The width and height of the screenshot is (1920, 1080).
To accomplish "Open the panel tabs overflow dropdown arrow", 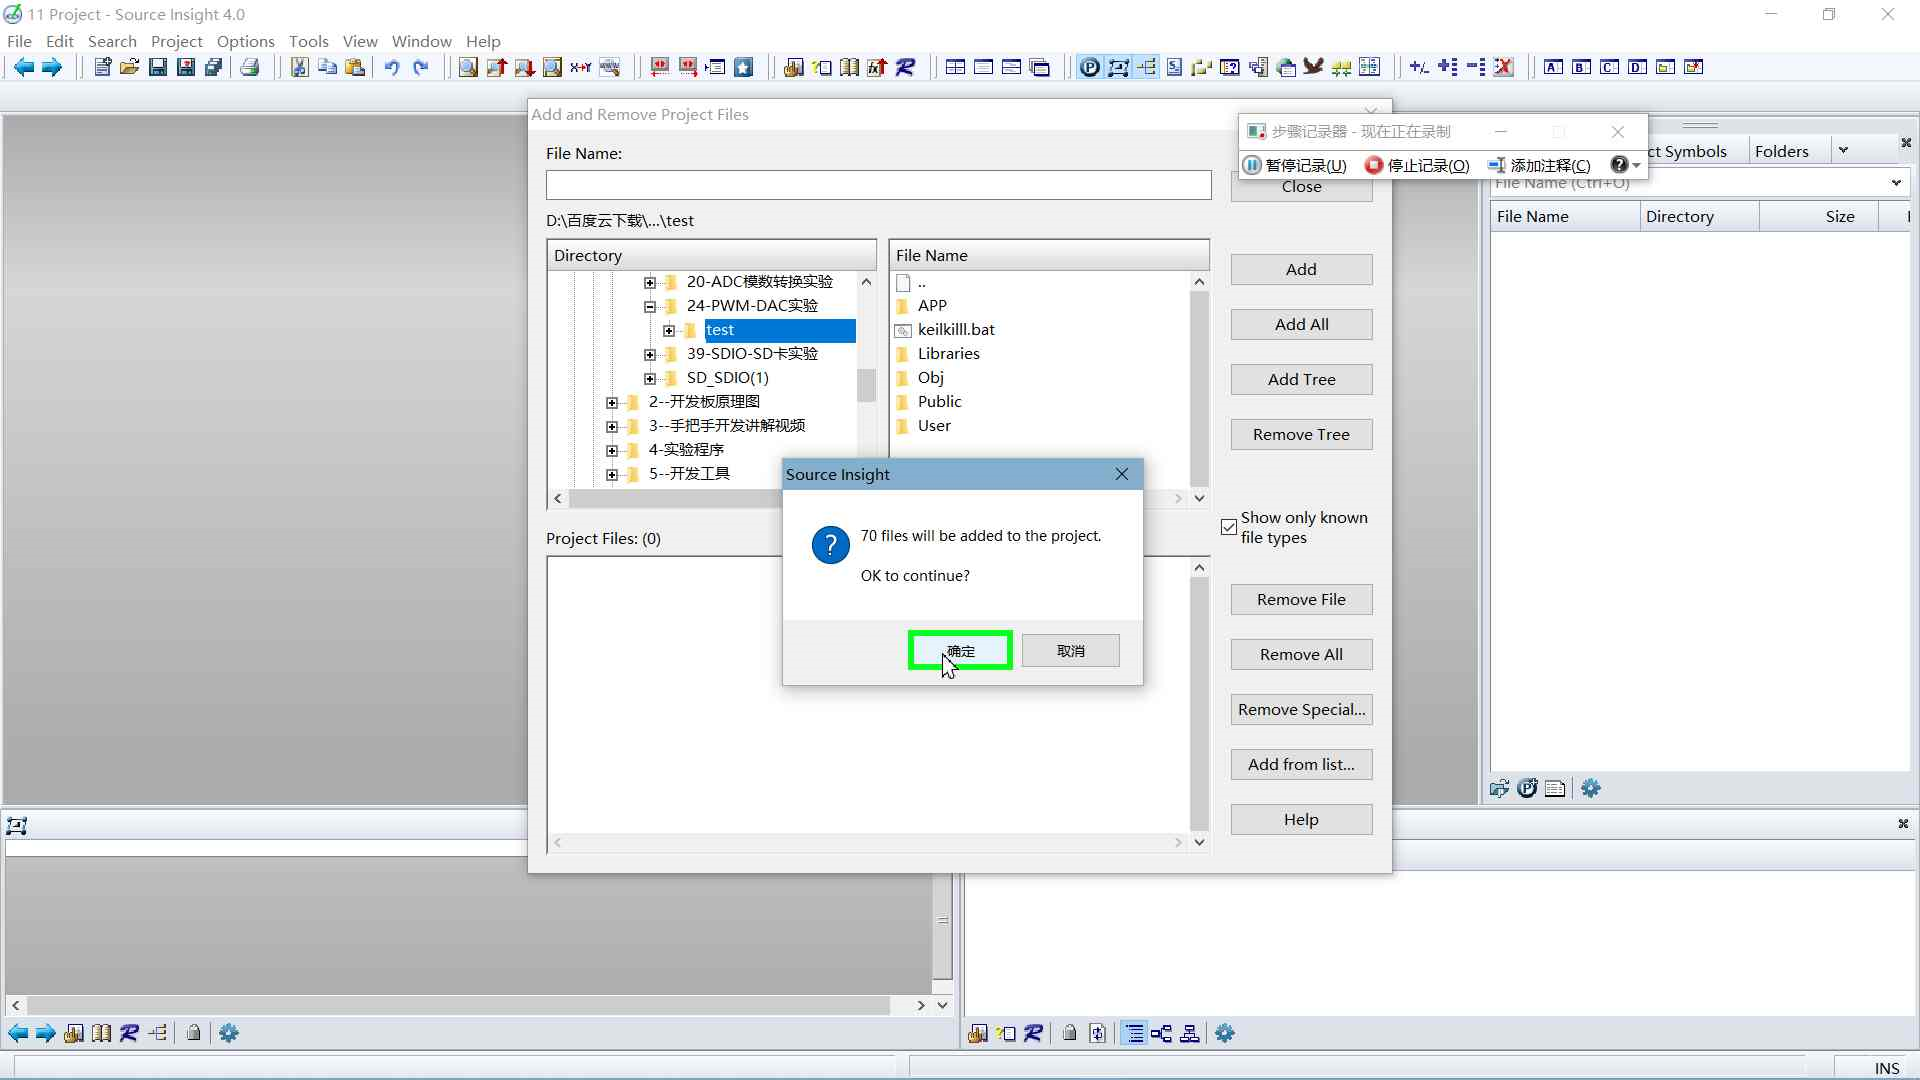I will pyautogui.click(x=1843, y=151).
